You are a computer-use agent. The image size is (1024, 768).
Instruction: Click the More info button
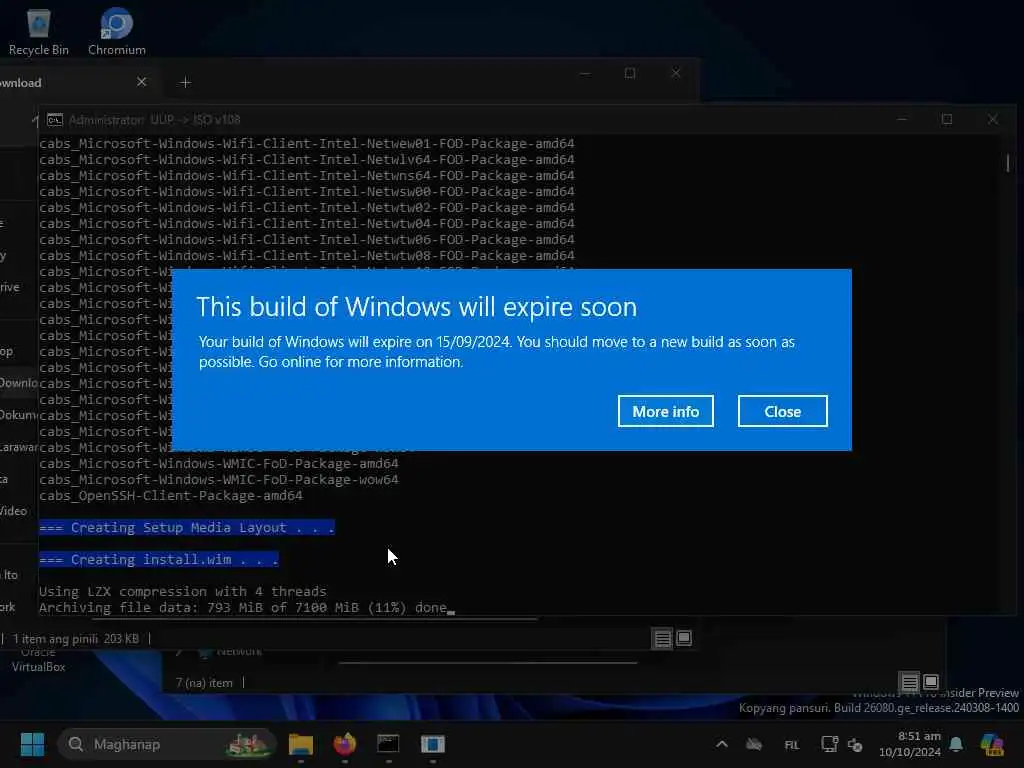pyautogui.click(x=665, y=411)
